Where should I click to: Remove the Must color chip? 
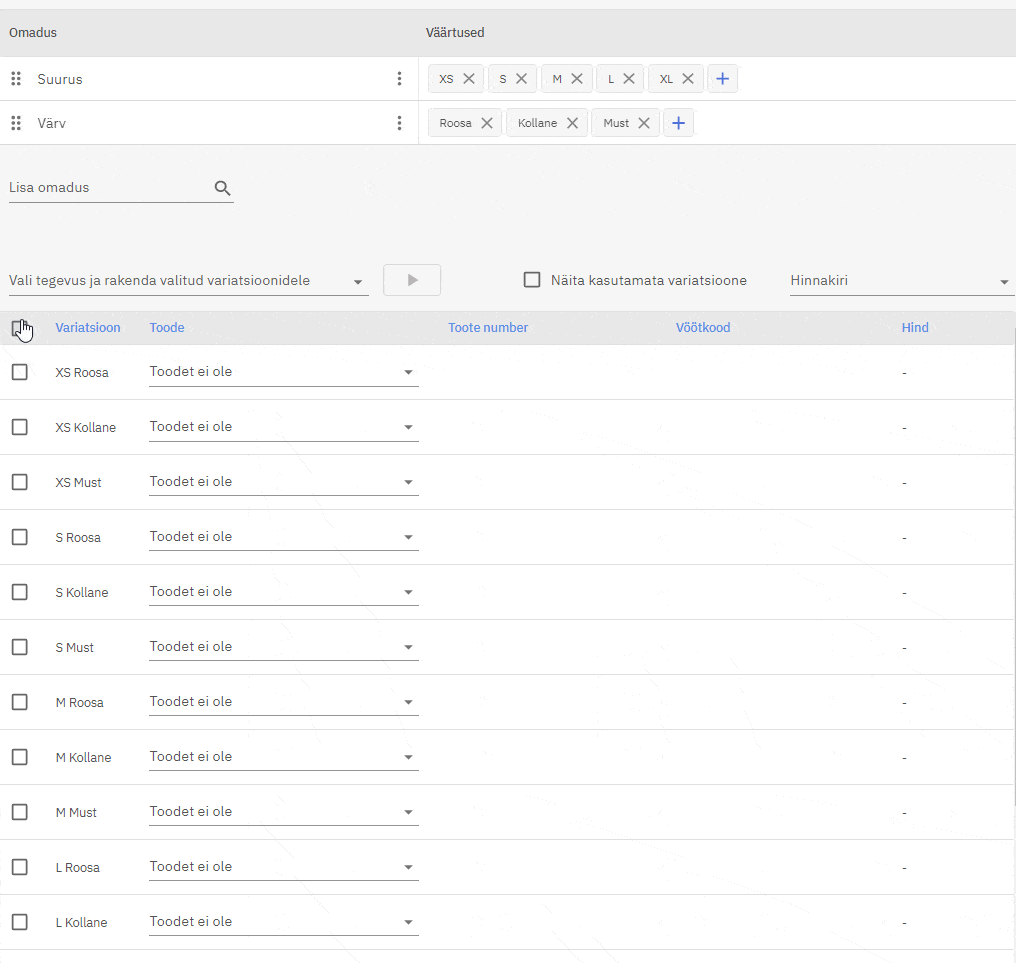tap(644, 123)
